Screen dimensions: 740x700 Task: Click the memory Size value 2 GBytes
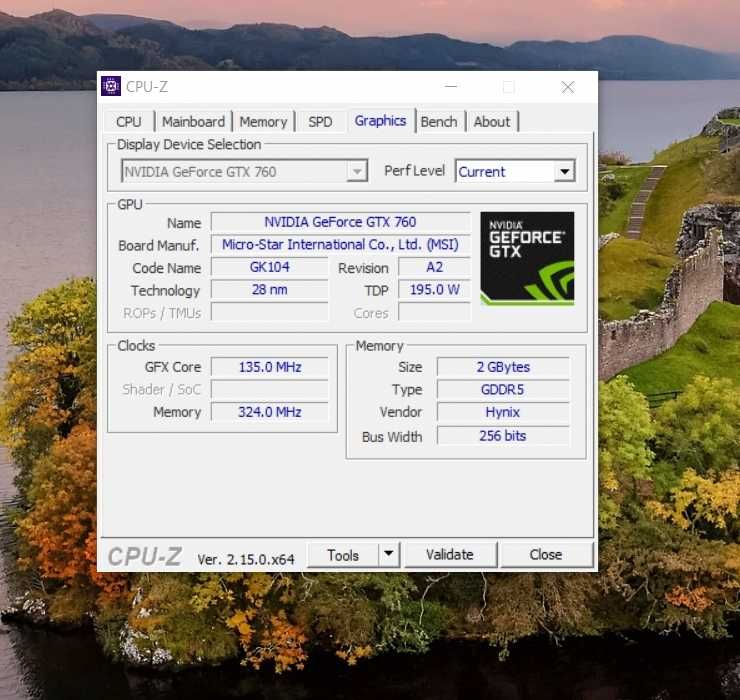click(503, 367)
